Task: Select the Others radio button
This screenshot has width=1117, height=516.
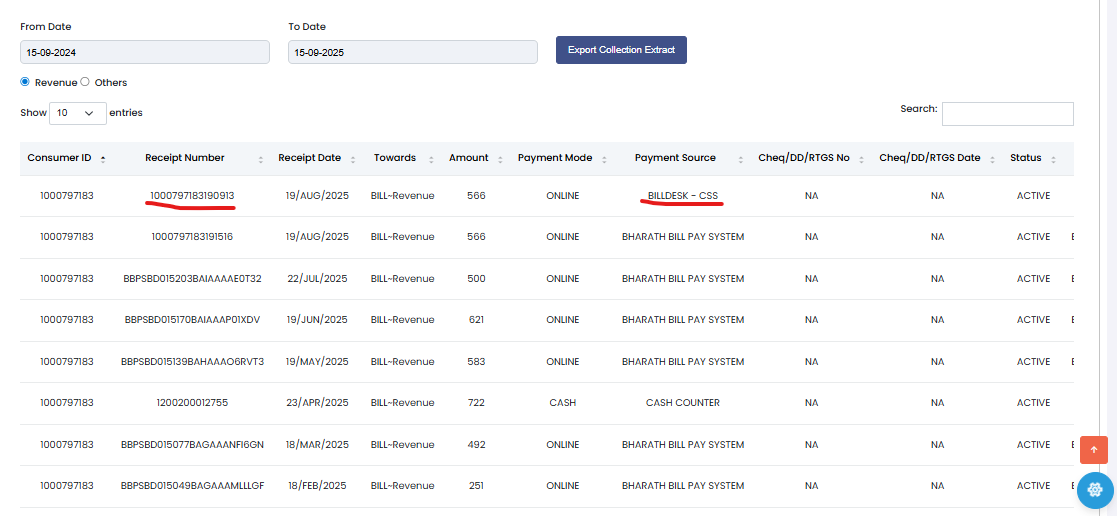Action: (85, 82)
